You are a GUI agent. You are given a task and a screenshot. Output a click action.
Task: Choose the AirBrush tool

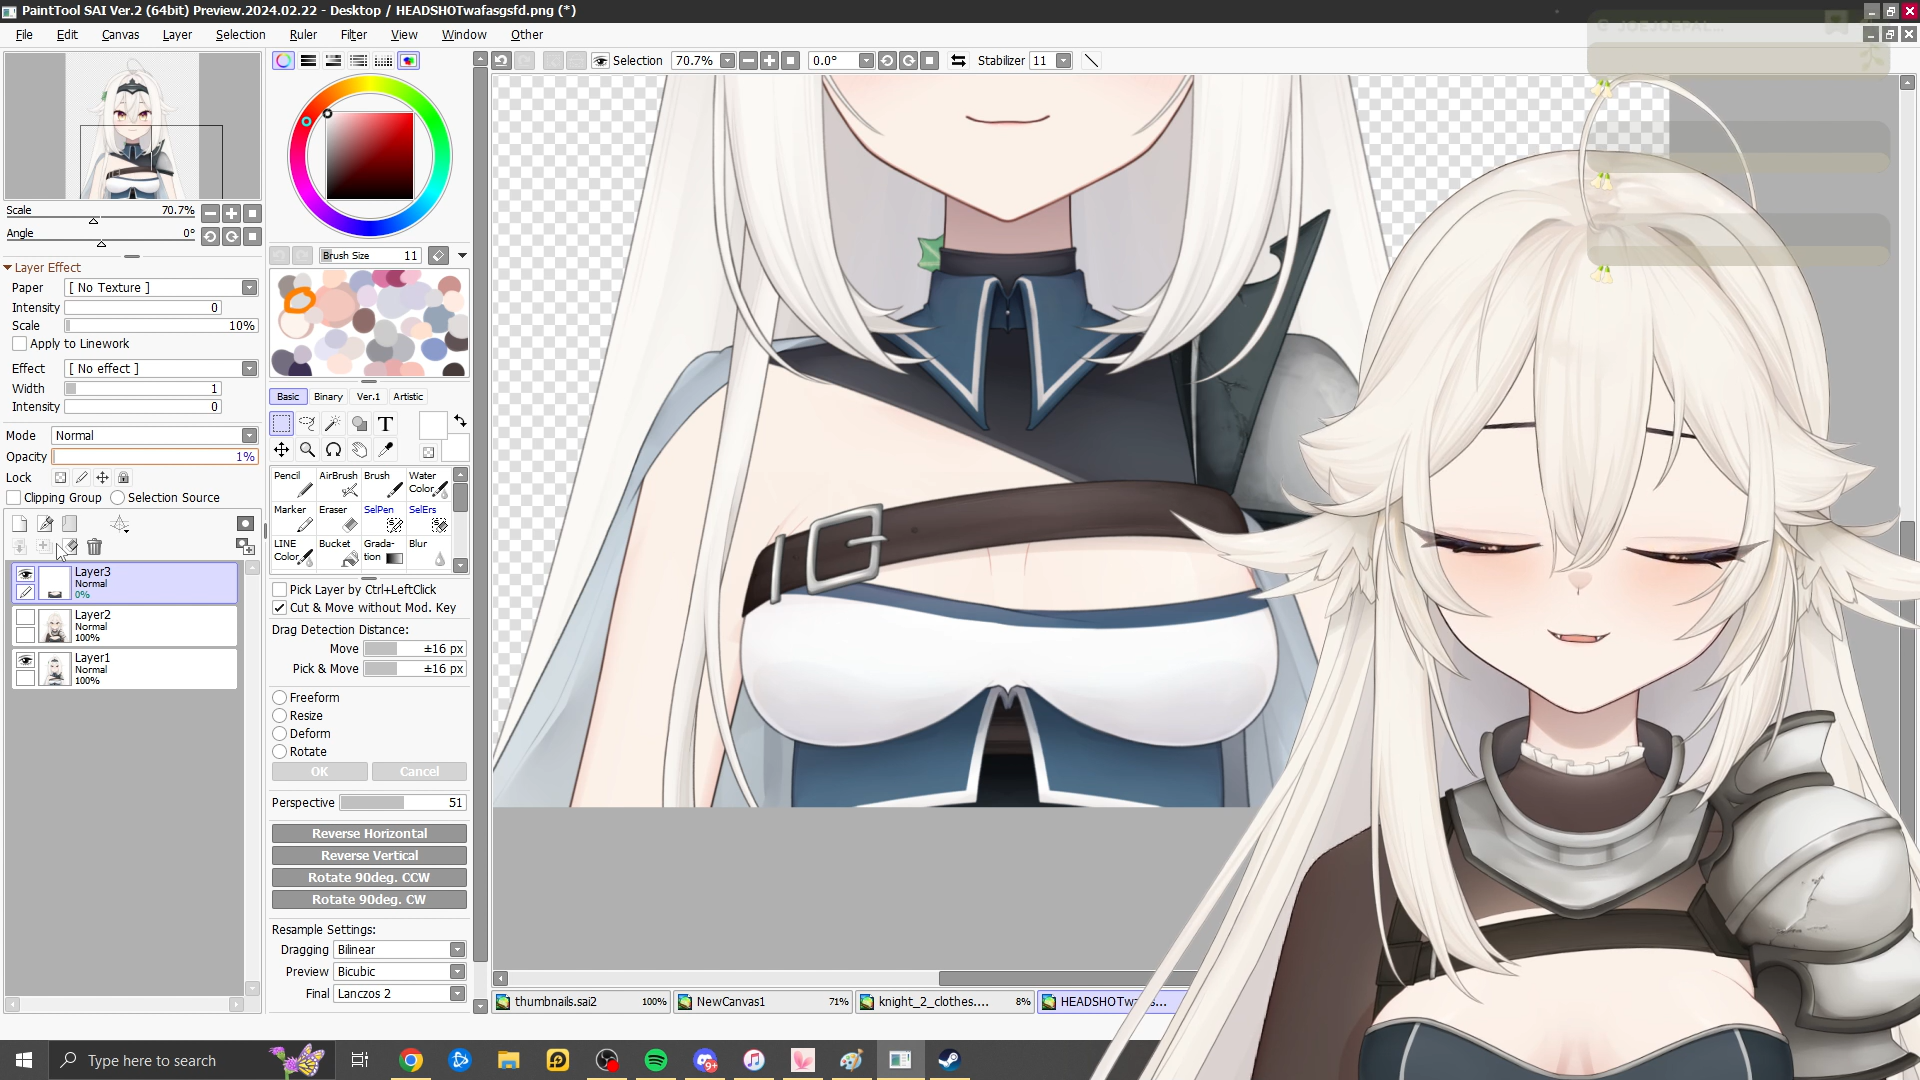click(x=338, y=484)
